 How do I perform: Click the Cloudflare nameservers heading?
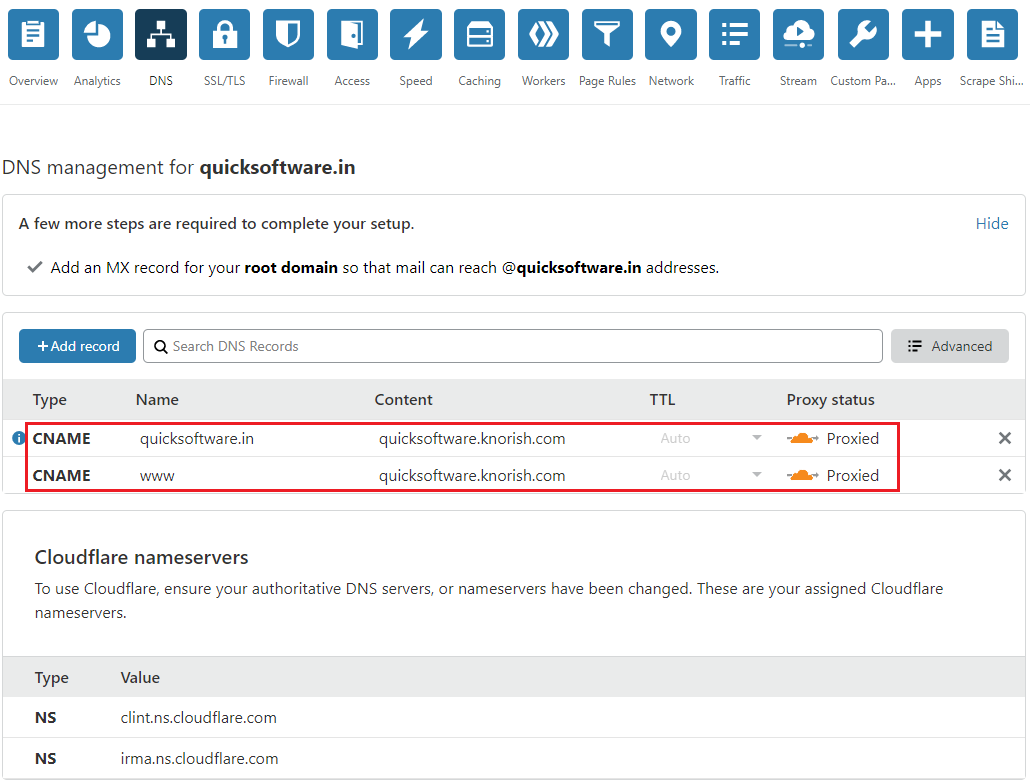pyautogui.click(x=141, y=557)
